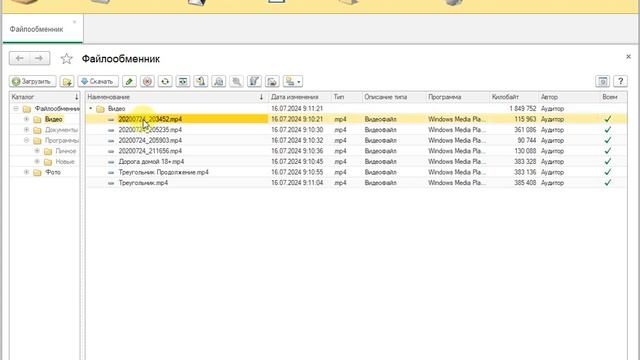Click the Всем column header
The image size is (640, 360).
pyautogui.click(x=613, y=97)
